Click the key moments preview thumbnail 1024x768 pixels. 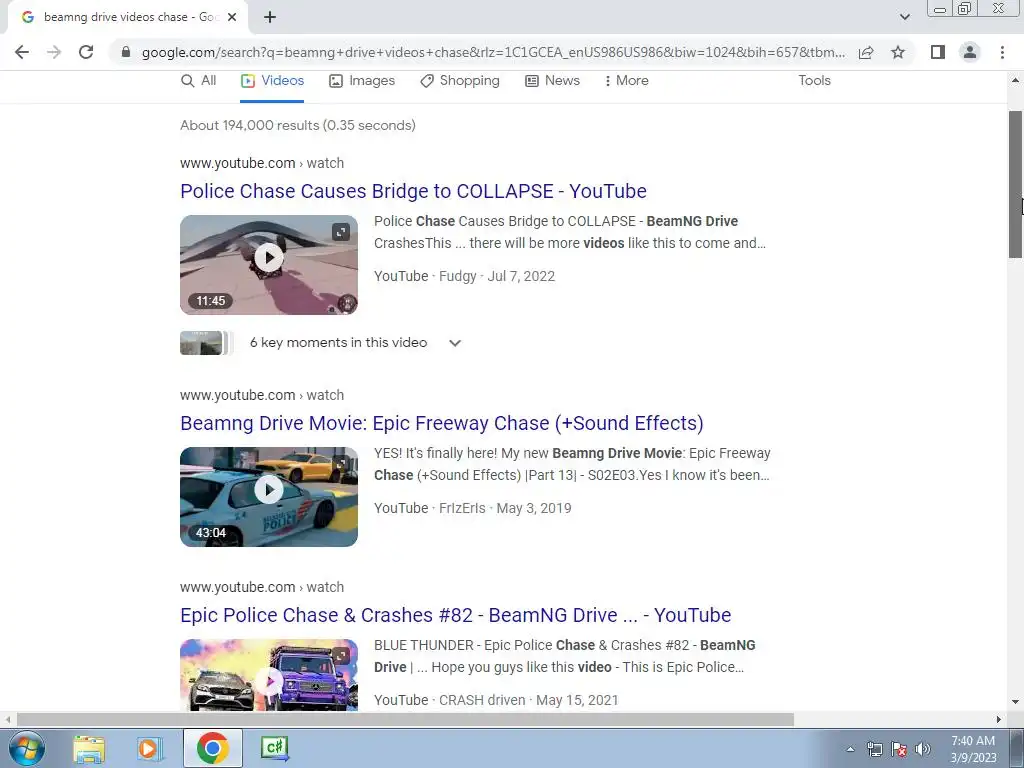(x=205, y=343)
